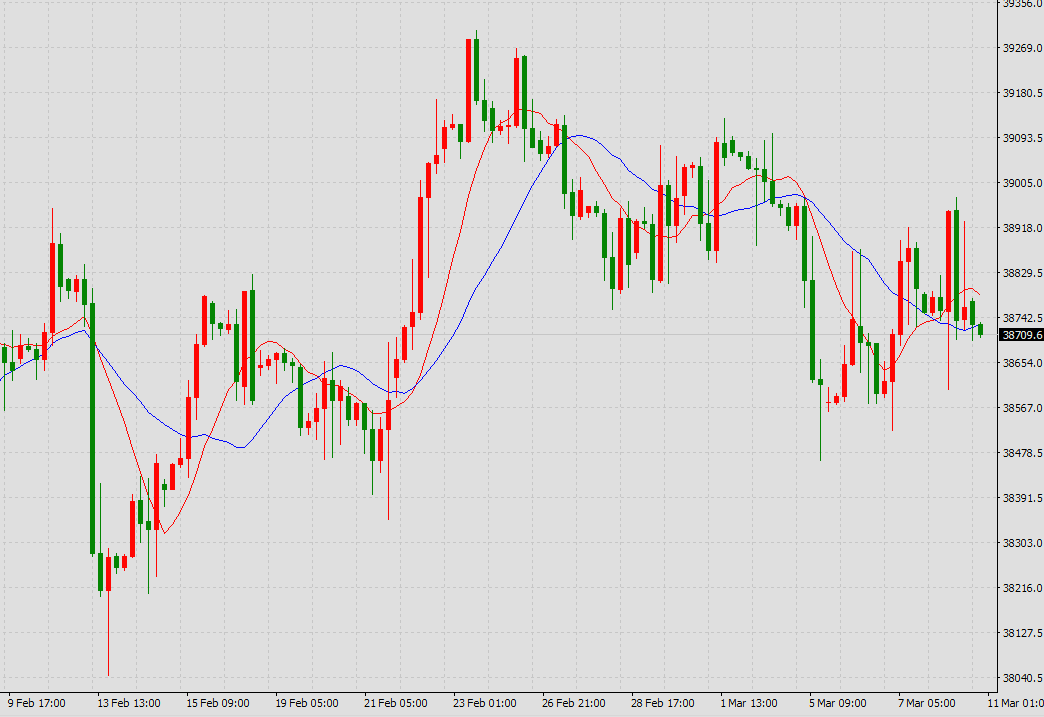This screenshot has height=717, width=1044.
Task: Click the 38918.0 price axis label
Action: (1022, 228)
